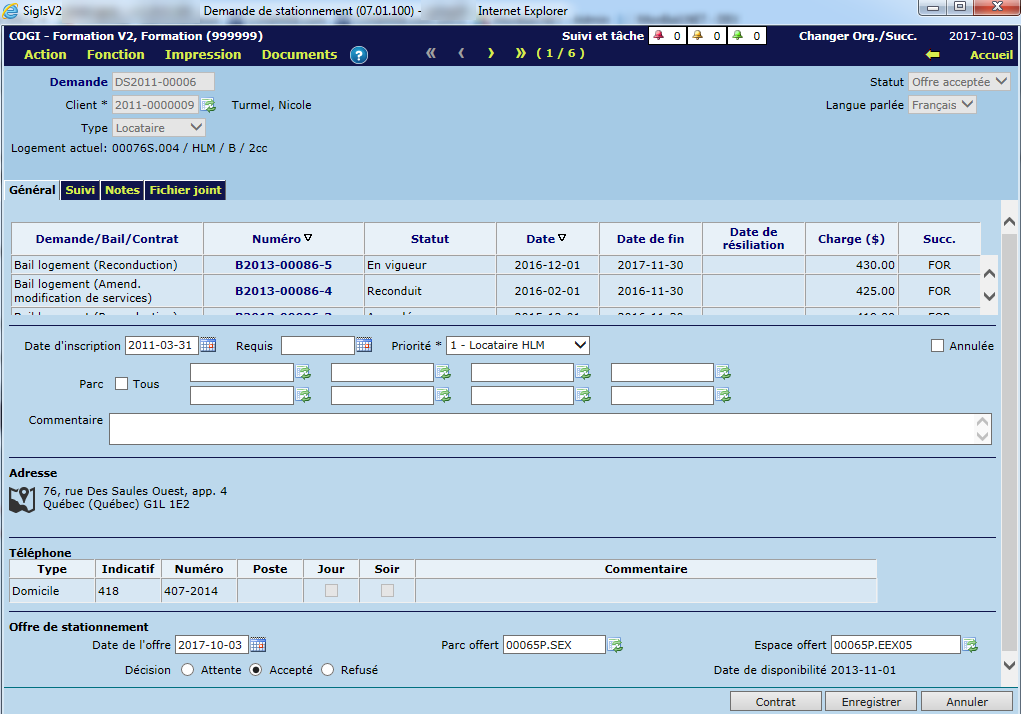This screenshot has height=714, width=1021.
Task: Click the address map marker icon
Action: [x=22, y=499]
